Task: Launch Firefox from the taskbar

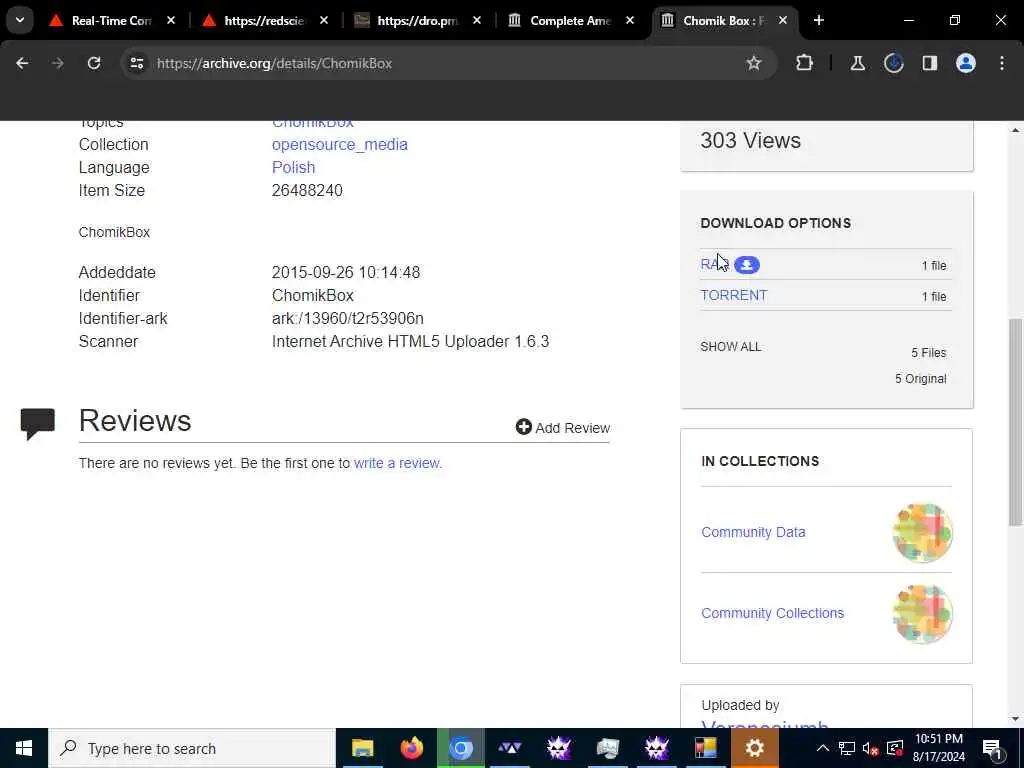Action: [411, 748]
